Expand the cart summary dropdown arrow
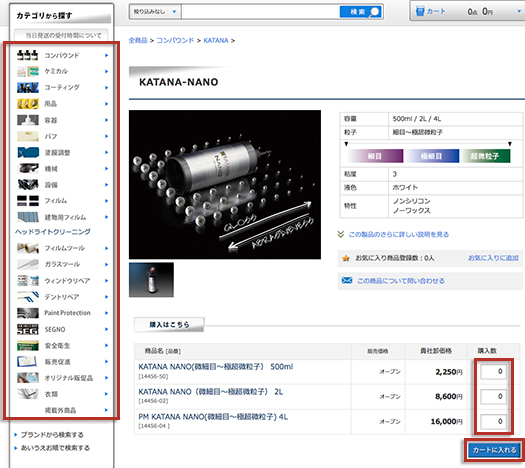 [519, 12]
